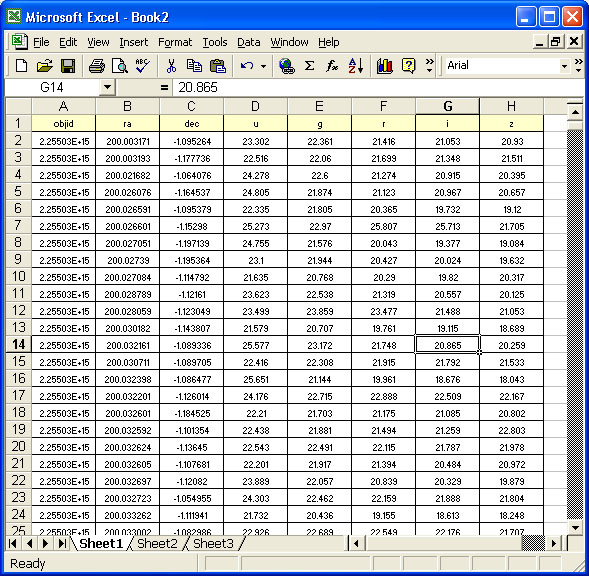The width and height of the screenshot is (589, 576).
Task: Expand the Name Box dropdown next to G14
Action: 107,87
